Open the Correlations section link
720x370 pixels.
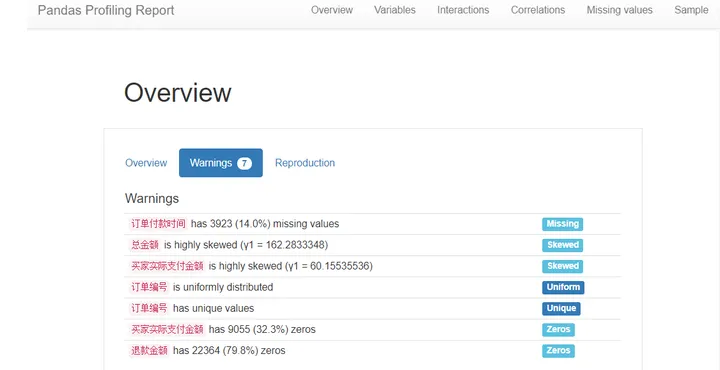tap(538, 10)
